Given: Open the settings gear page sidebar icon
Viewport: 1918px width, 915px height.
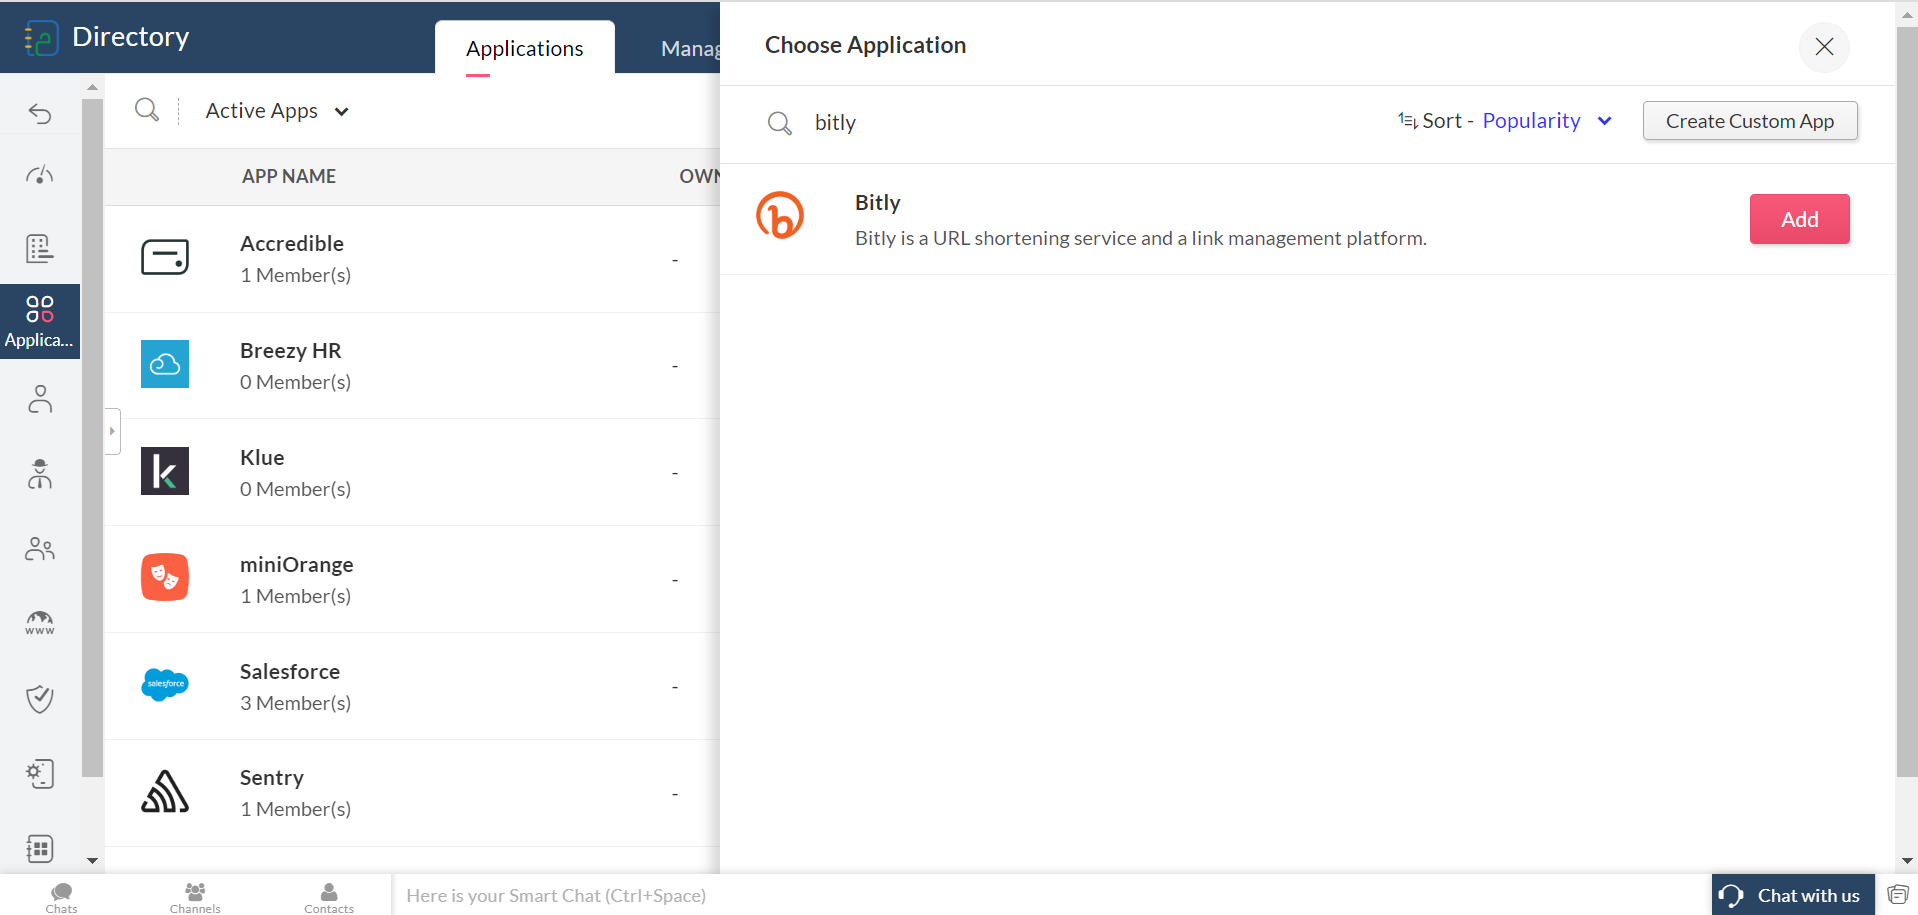Looking at the screenshot, I should click(40, 774).
